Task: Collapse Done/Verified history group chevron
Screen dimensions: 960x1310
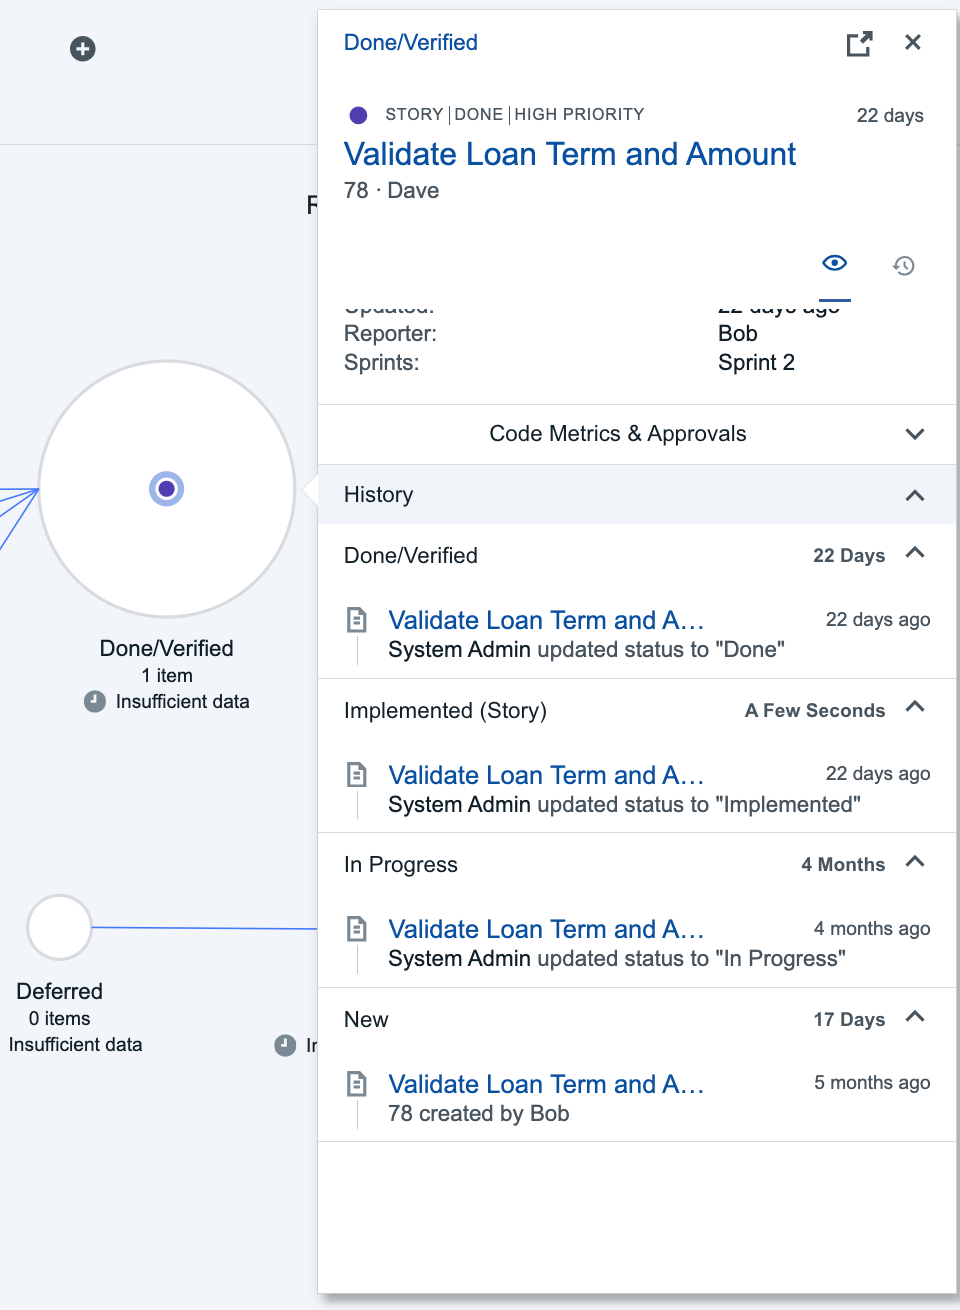Action: click(x=915, y=553)
